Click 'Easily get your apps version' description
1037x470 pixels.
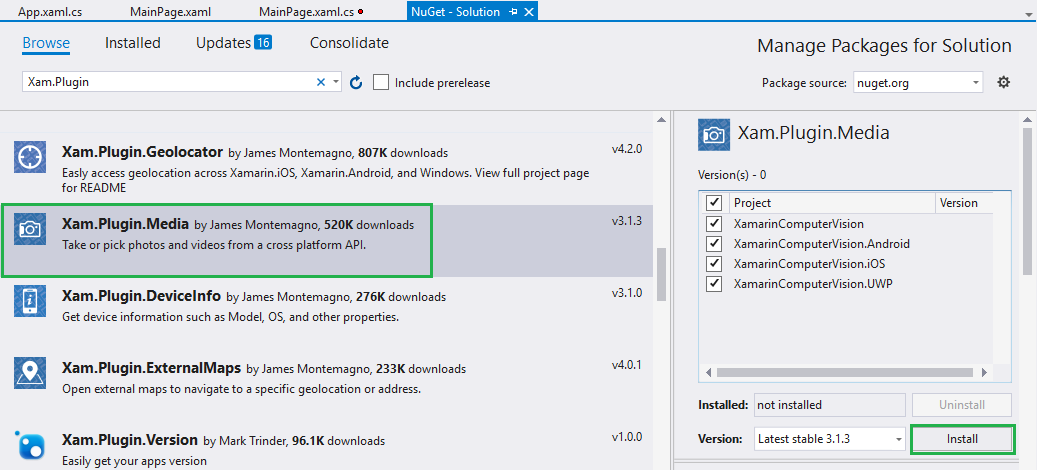pos(134,461)
